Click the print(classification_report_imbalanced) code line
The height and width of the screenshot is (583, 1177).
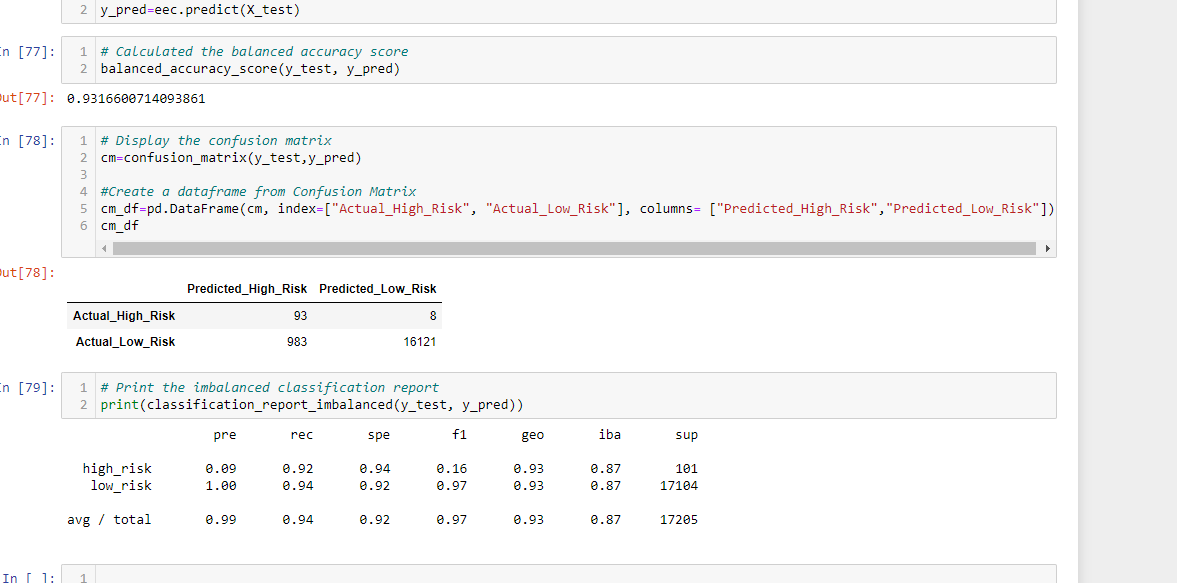click(x=312, y=405)
